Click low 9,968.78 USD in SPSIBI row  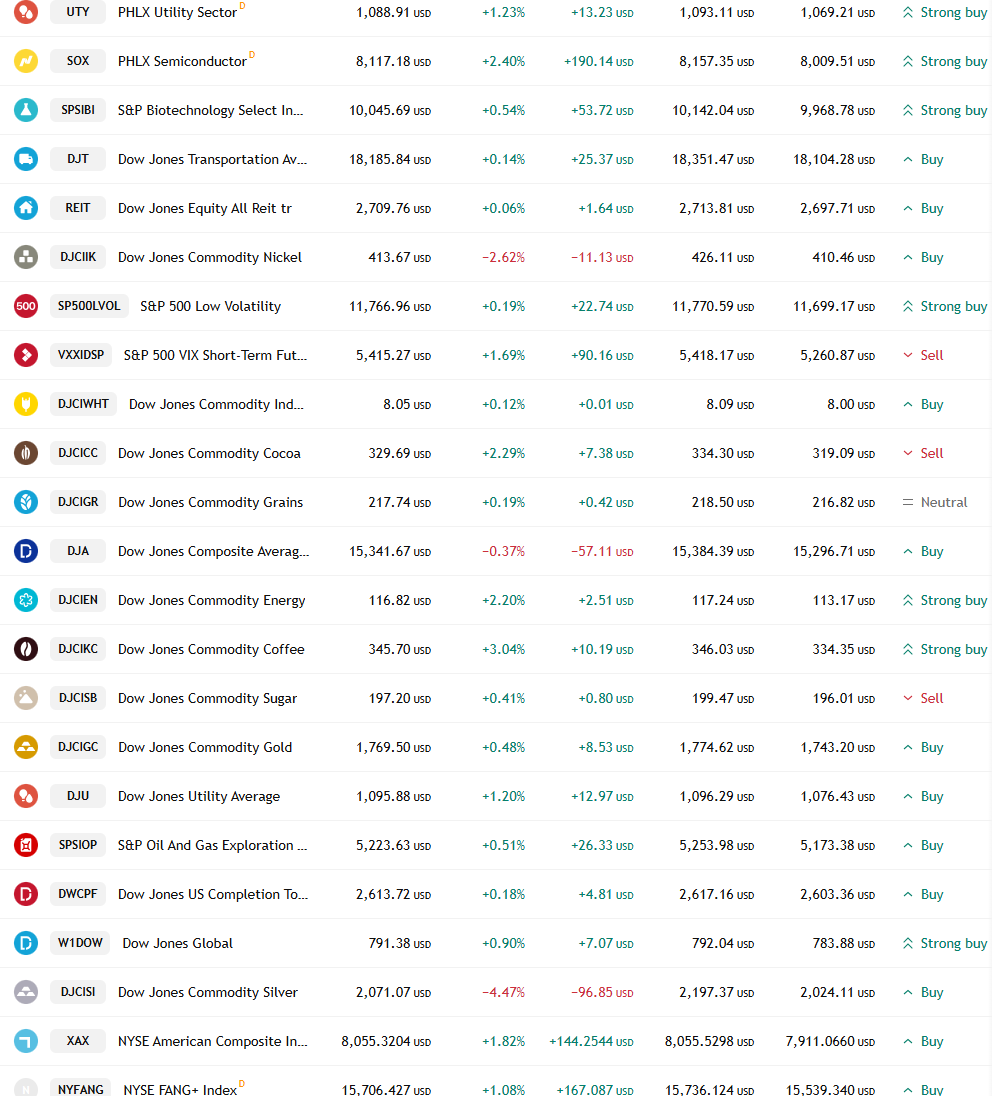click(x=838, y=110)
